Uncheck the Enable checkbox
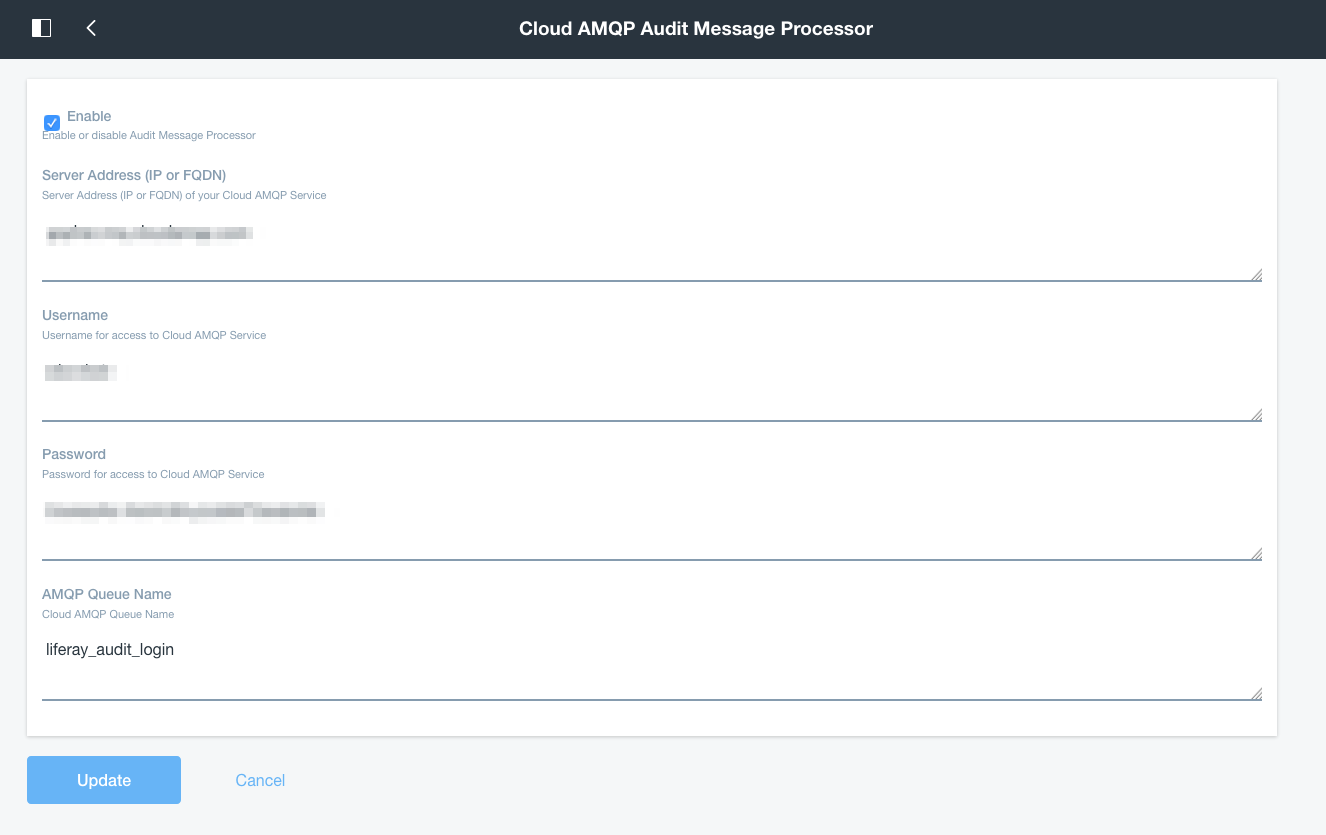The image size is (1326, 835). click(x=52, y=123)
